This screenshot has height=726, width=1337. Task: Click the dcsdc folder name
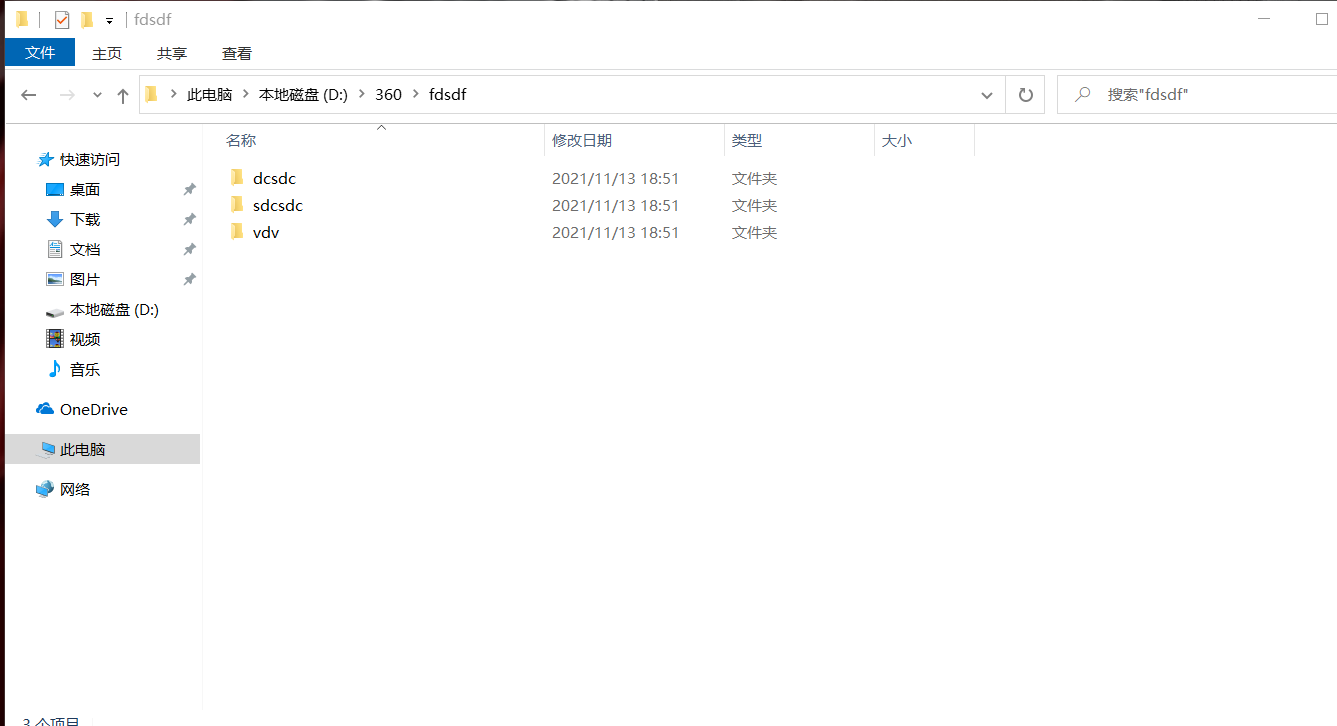274,178
